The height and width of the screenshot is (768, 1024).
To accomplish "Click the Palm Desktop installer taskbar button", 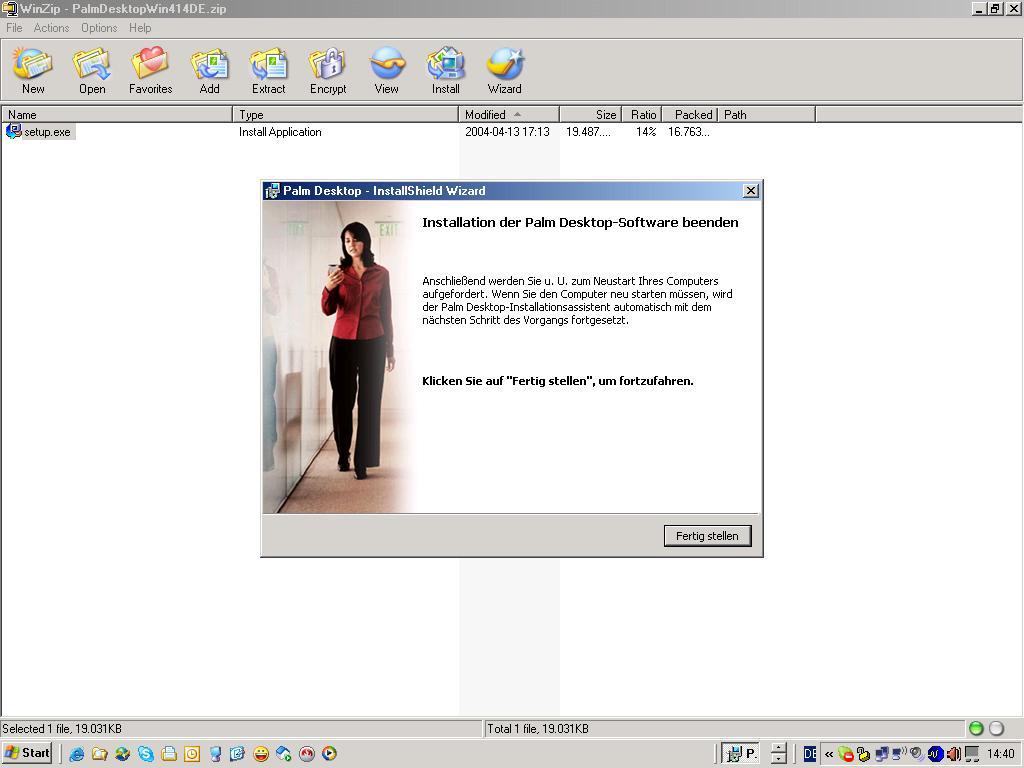I will click(x=741, y=754).
